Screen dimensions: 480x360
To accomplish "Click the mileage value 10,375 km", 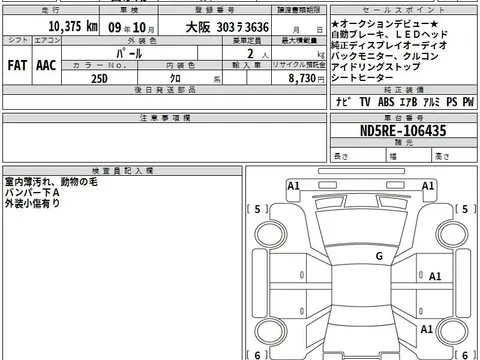I will pos(73,26).
